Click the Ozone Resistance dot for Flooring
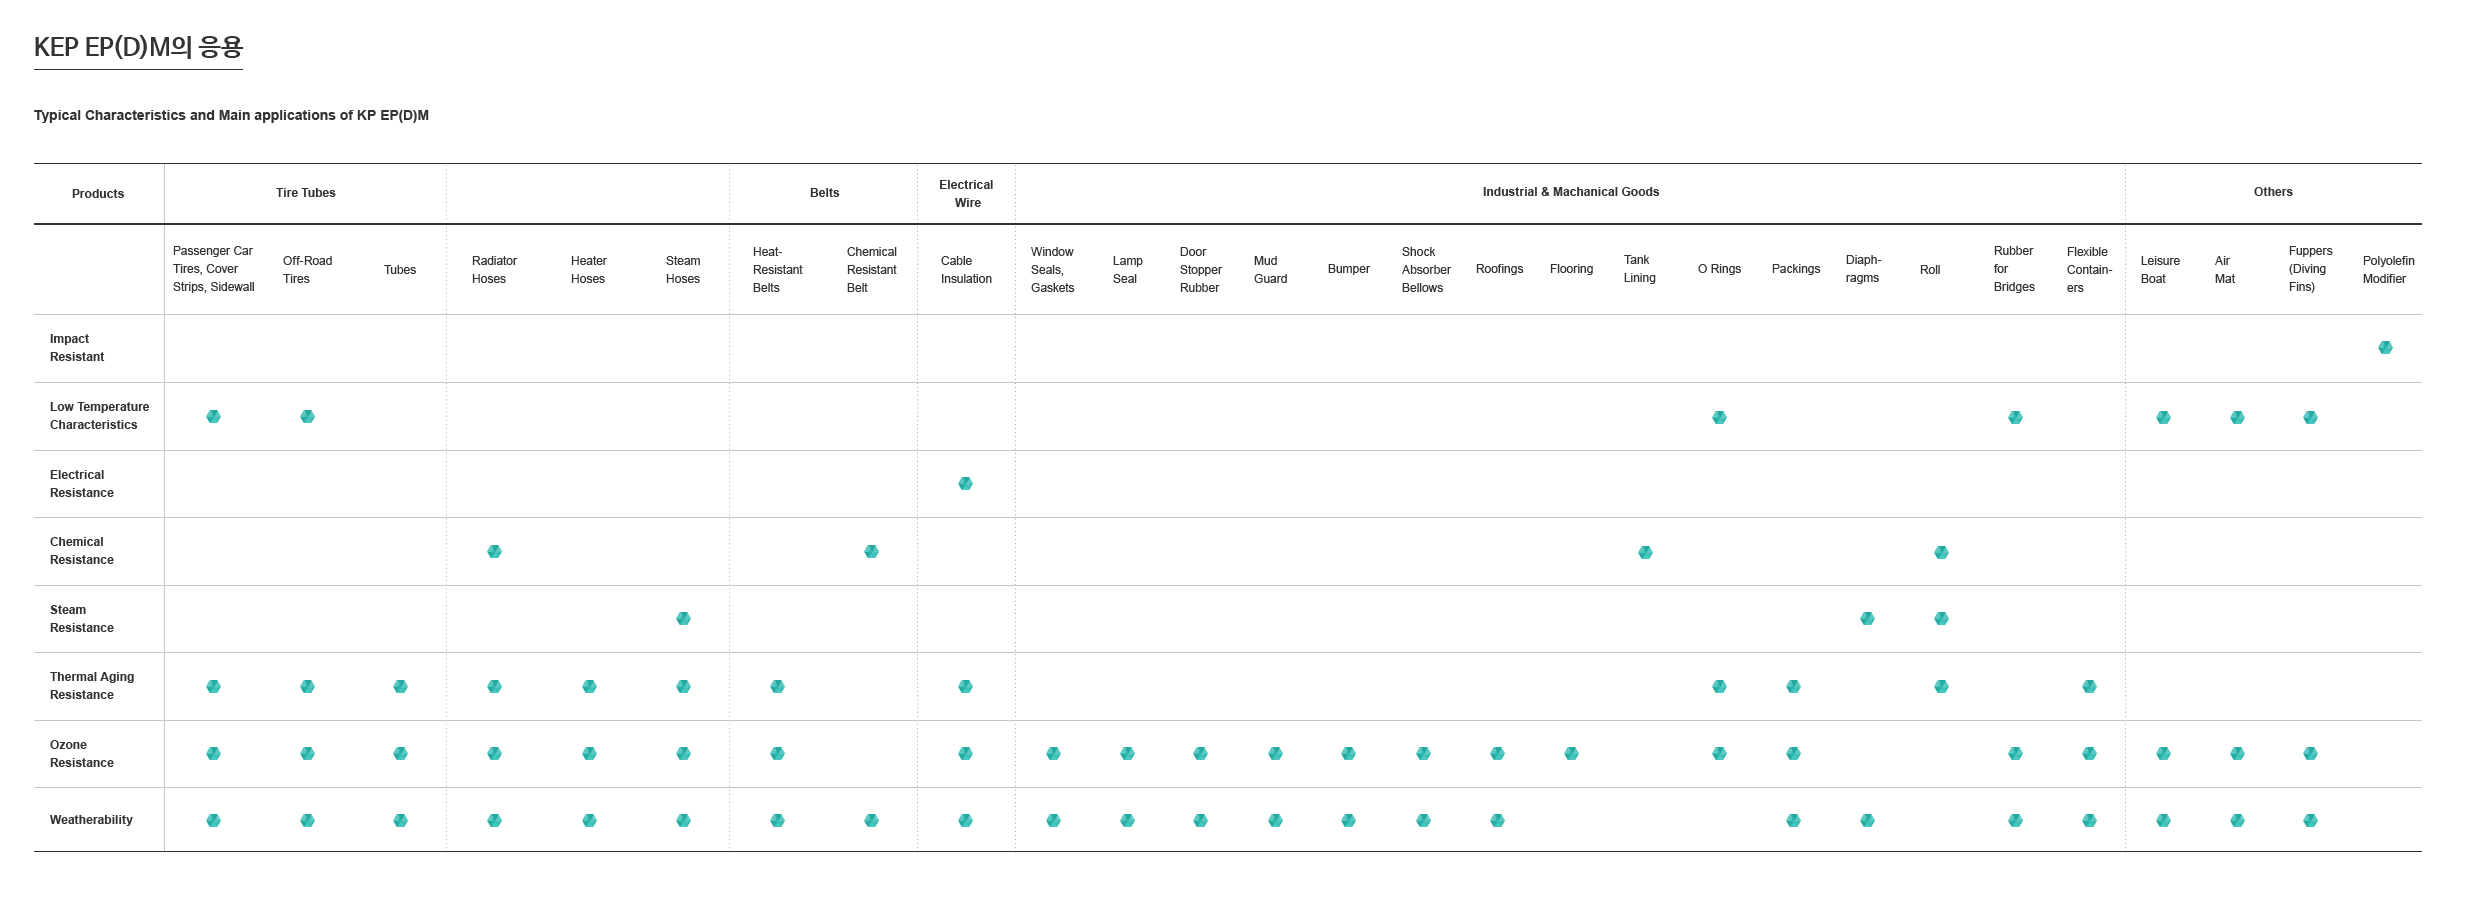The height and width of the screenshot is (900, 2467). [1571, 754]
